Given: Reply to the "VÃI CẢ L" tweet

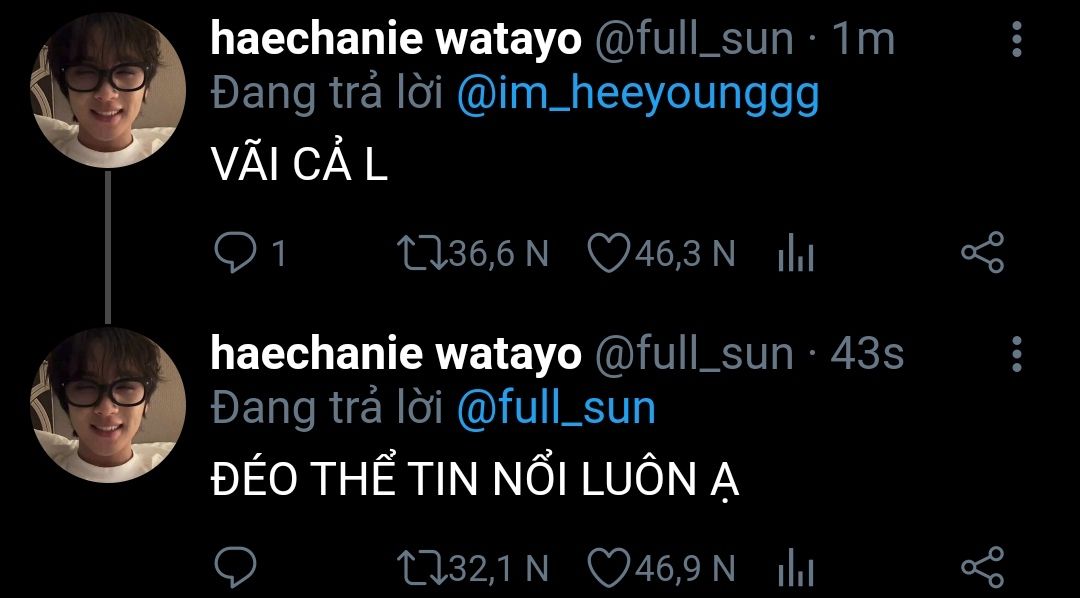Looking at the screenshot, I should tap(235, 254).
